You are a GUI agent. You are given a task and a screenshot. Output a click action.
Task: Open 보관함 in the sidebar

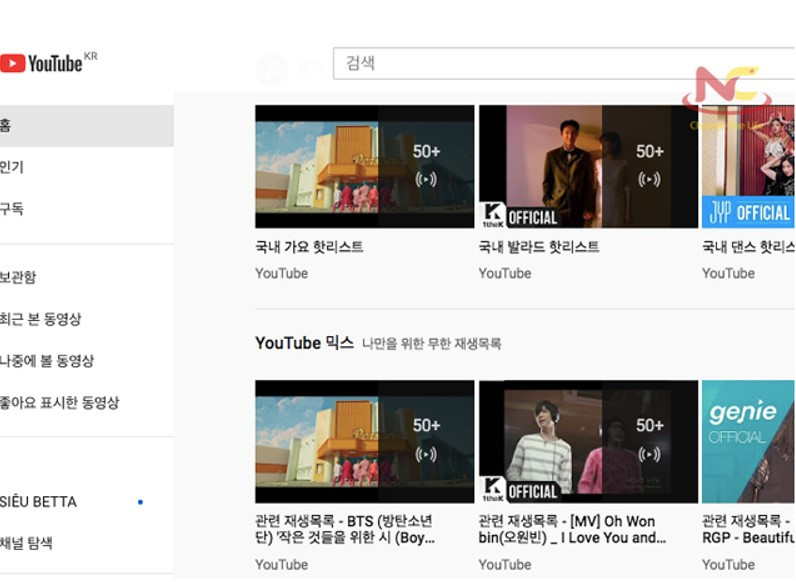(18, 277)
